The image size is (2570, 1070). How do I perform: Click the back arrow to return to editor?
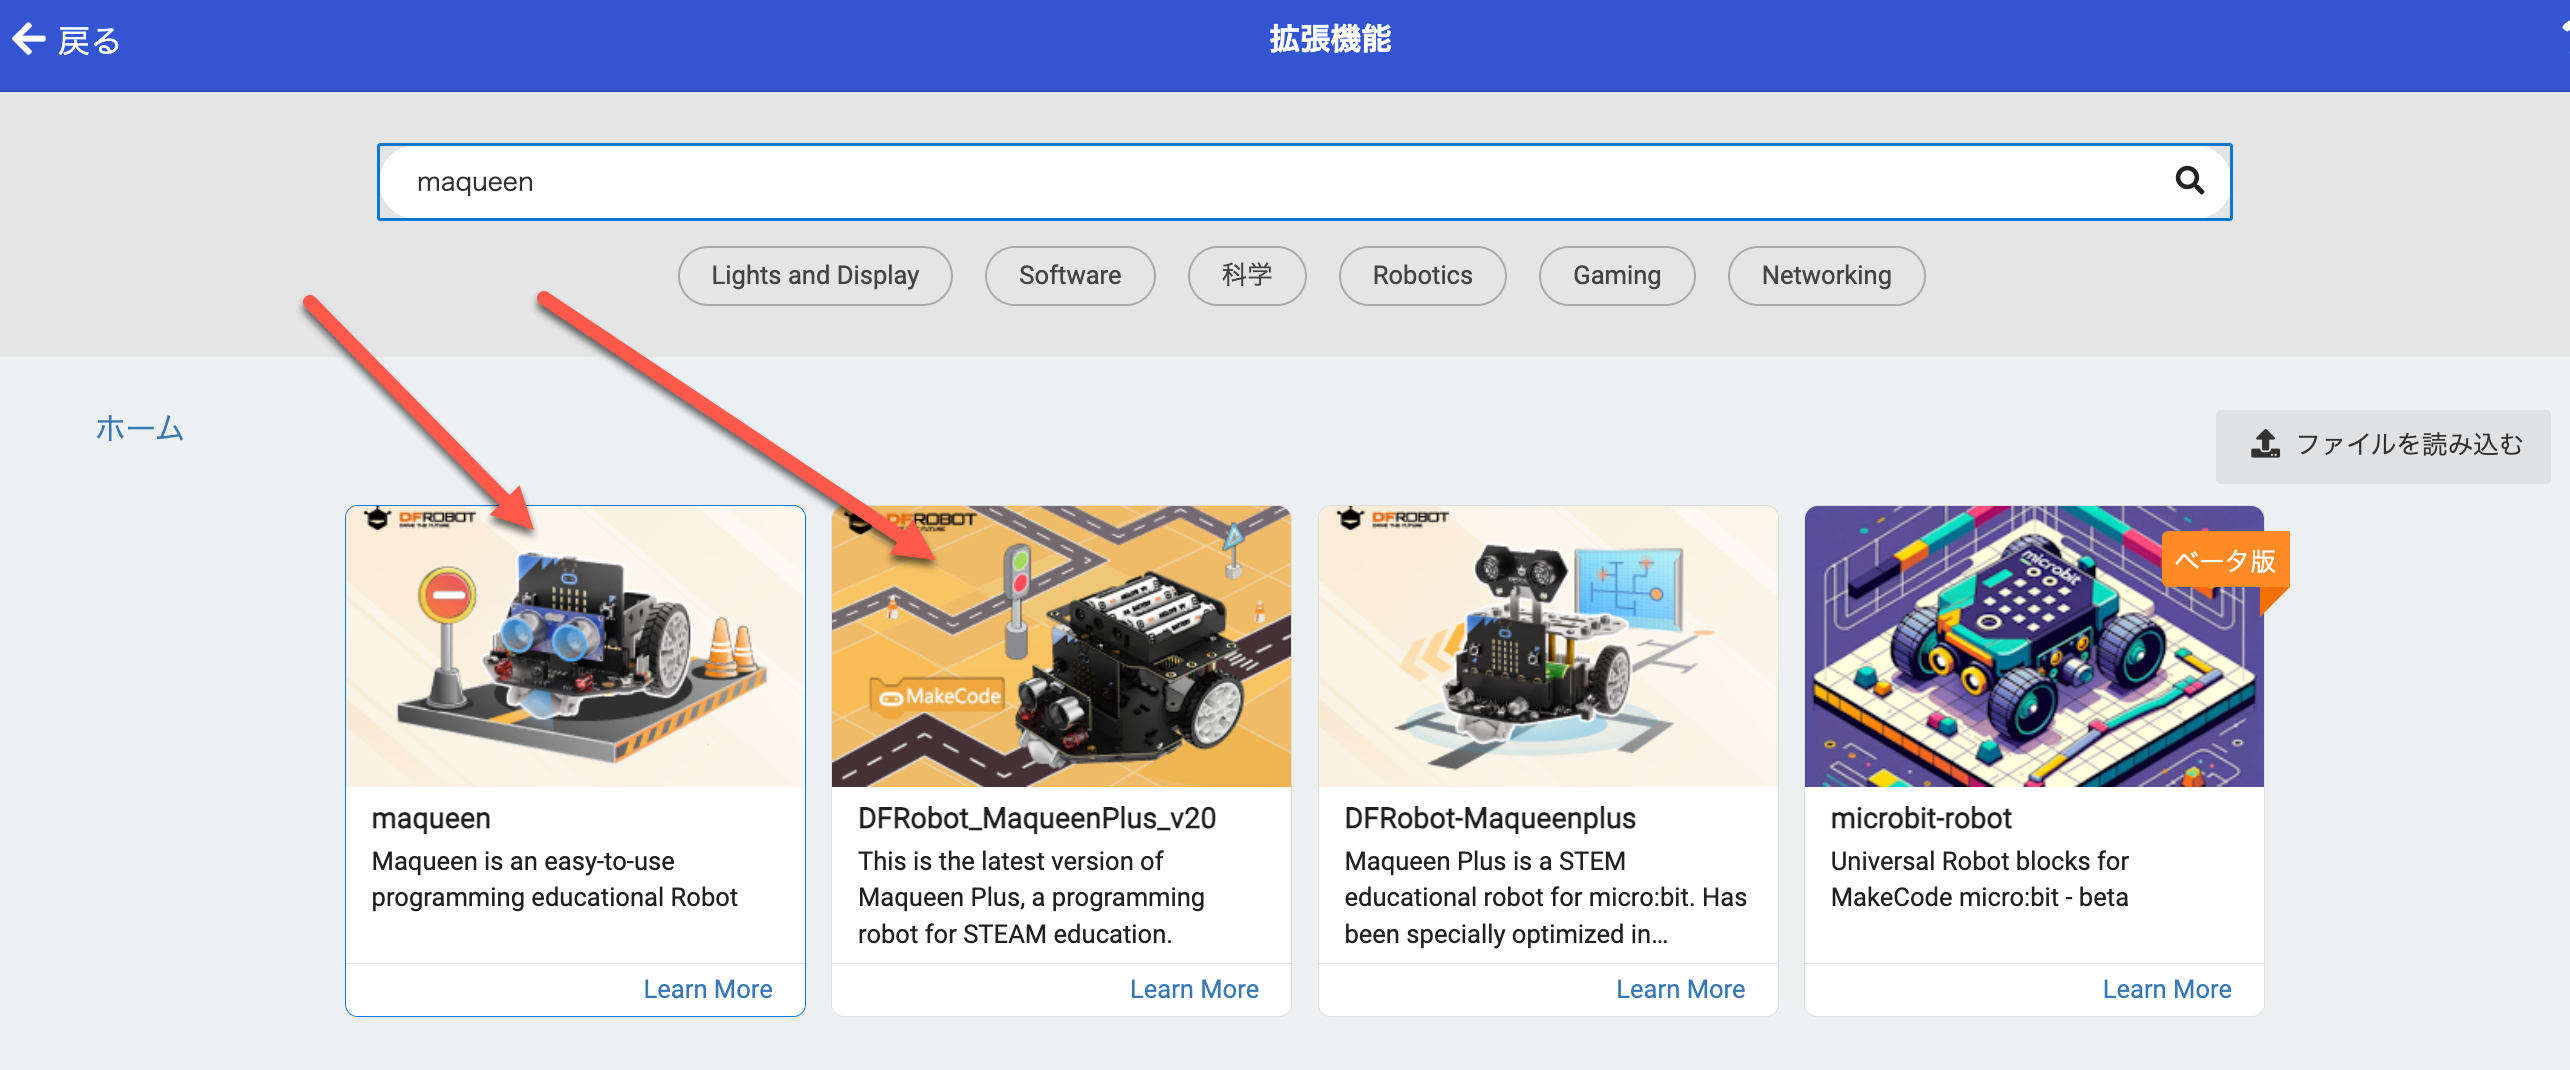(x=29, y=38)
